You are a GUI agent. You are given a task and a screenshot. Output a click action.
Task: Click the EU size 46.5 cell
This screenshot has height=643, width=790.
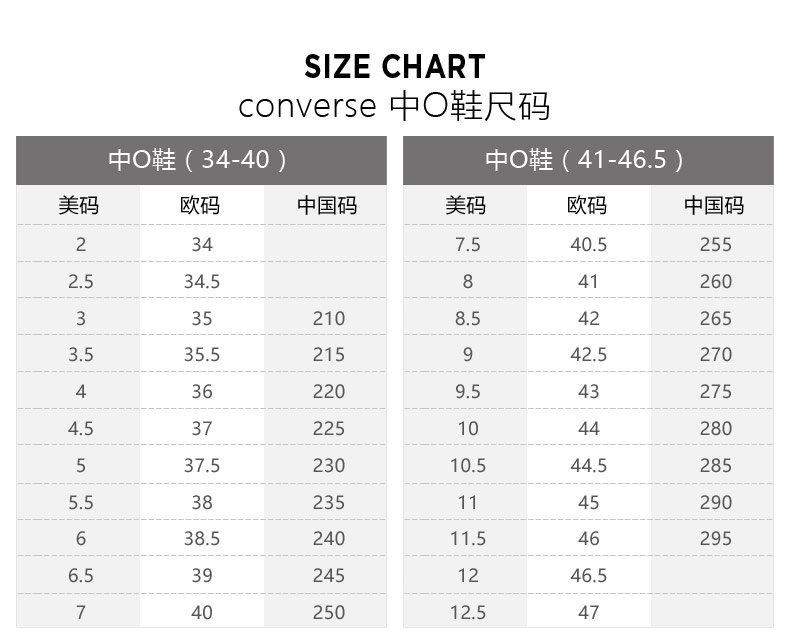(x=588, y=575)
